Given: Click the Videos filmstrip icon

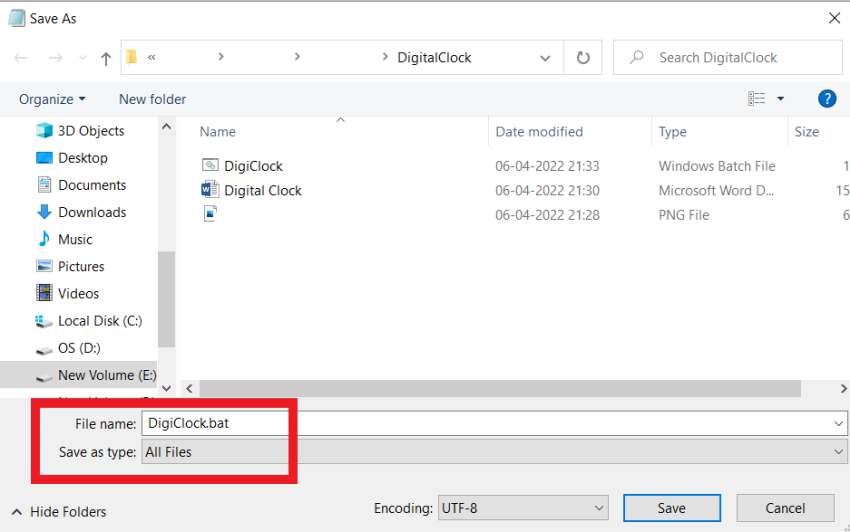Looking at the screenshot, I should 44,293.
